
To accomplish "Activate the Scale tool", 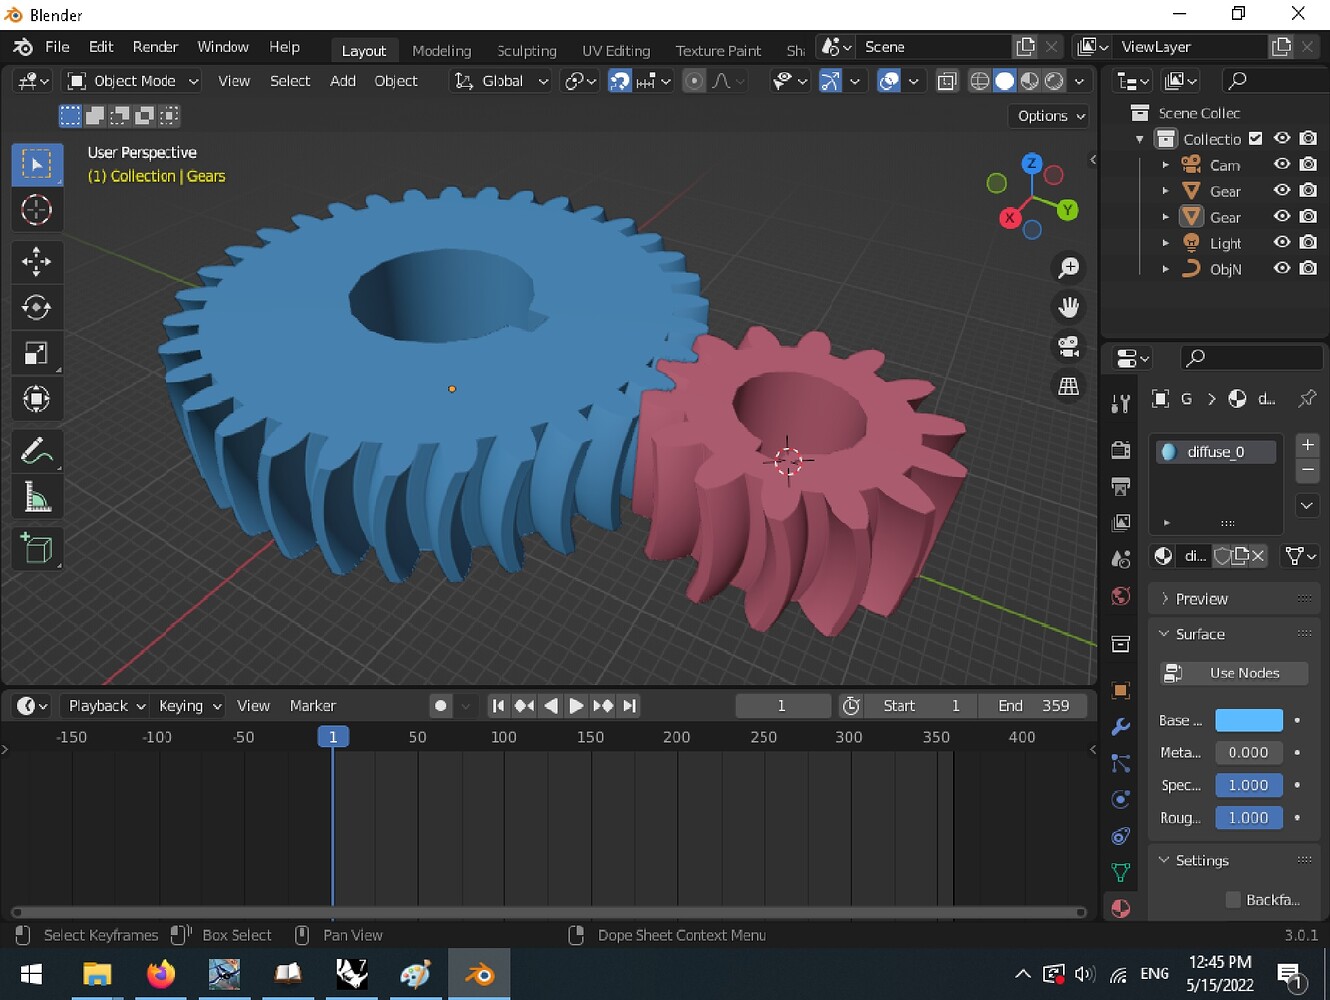I will coord(37,353).
